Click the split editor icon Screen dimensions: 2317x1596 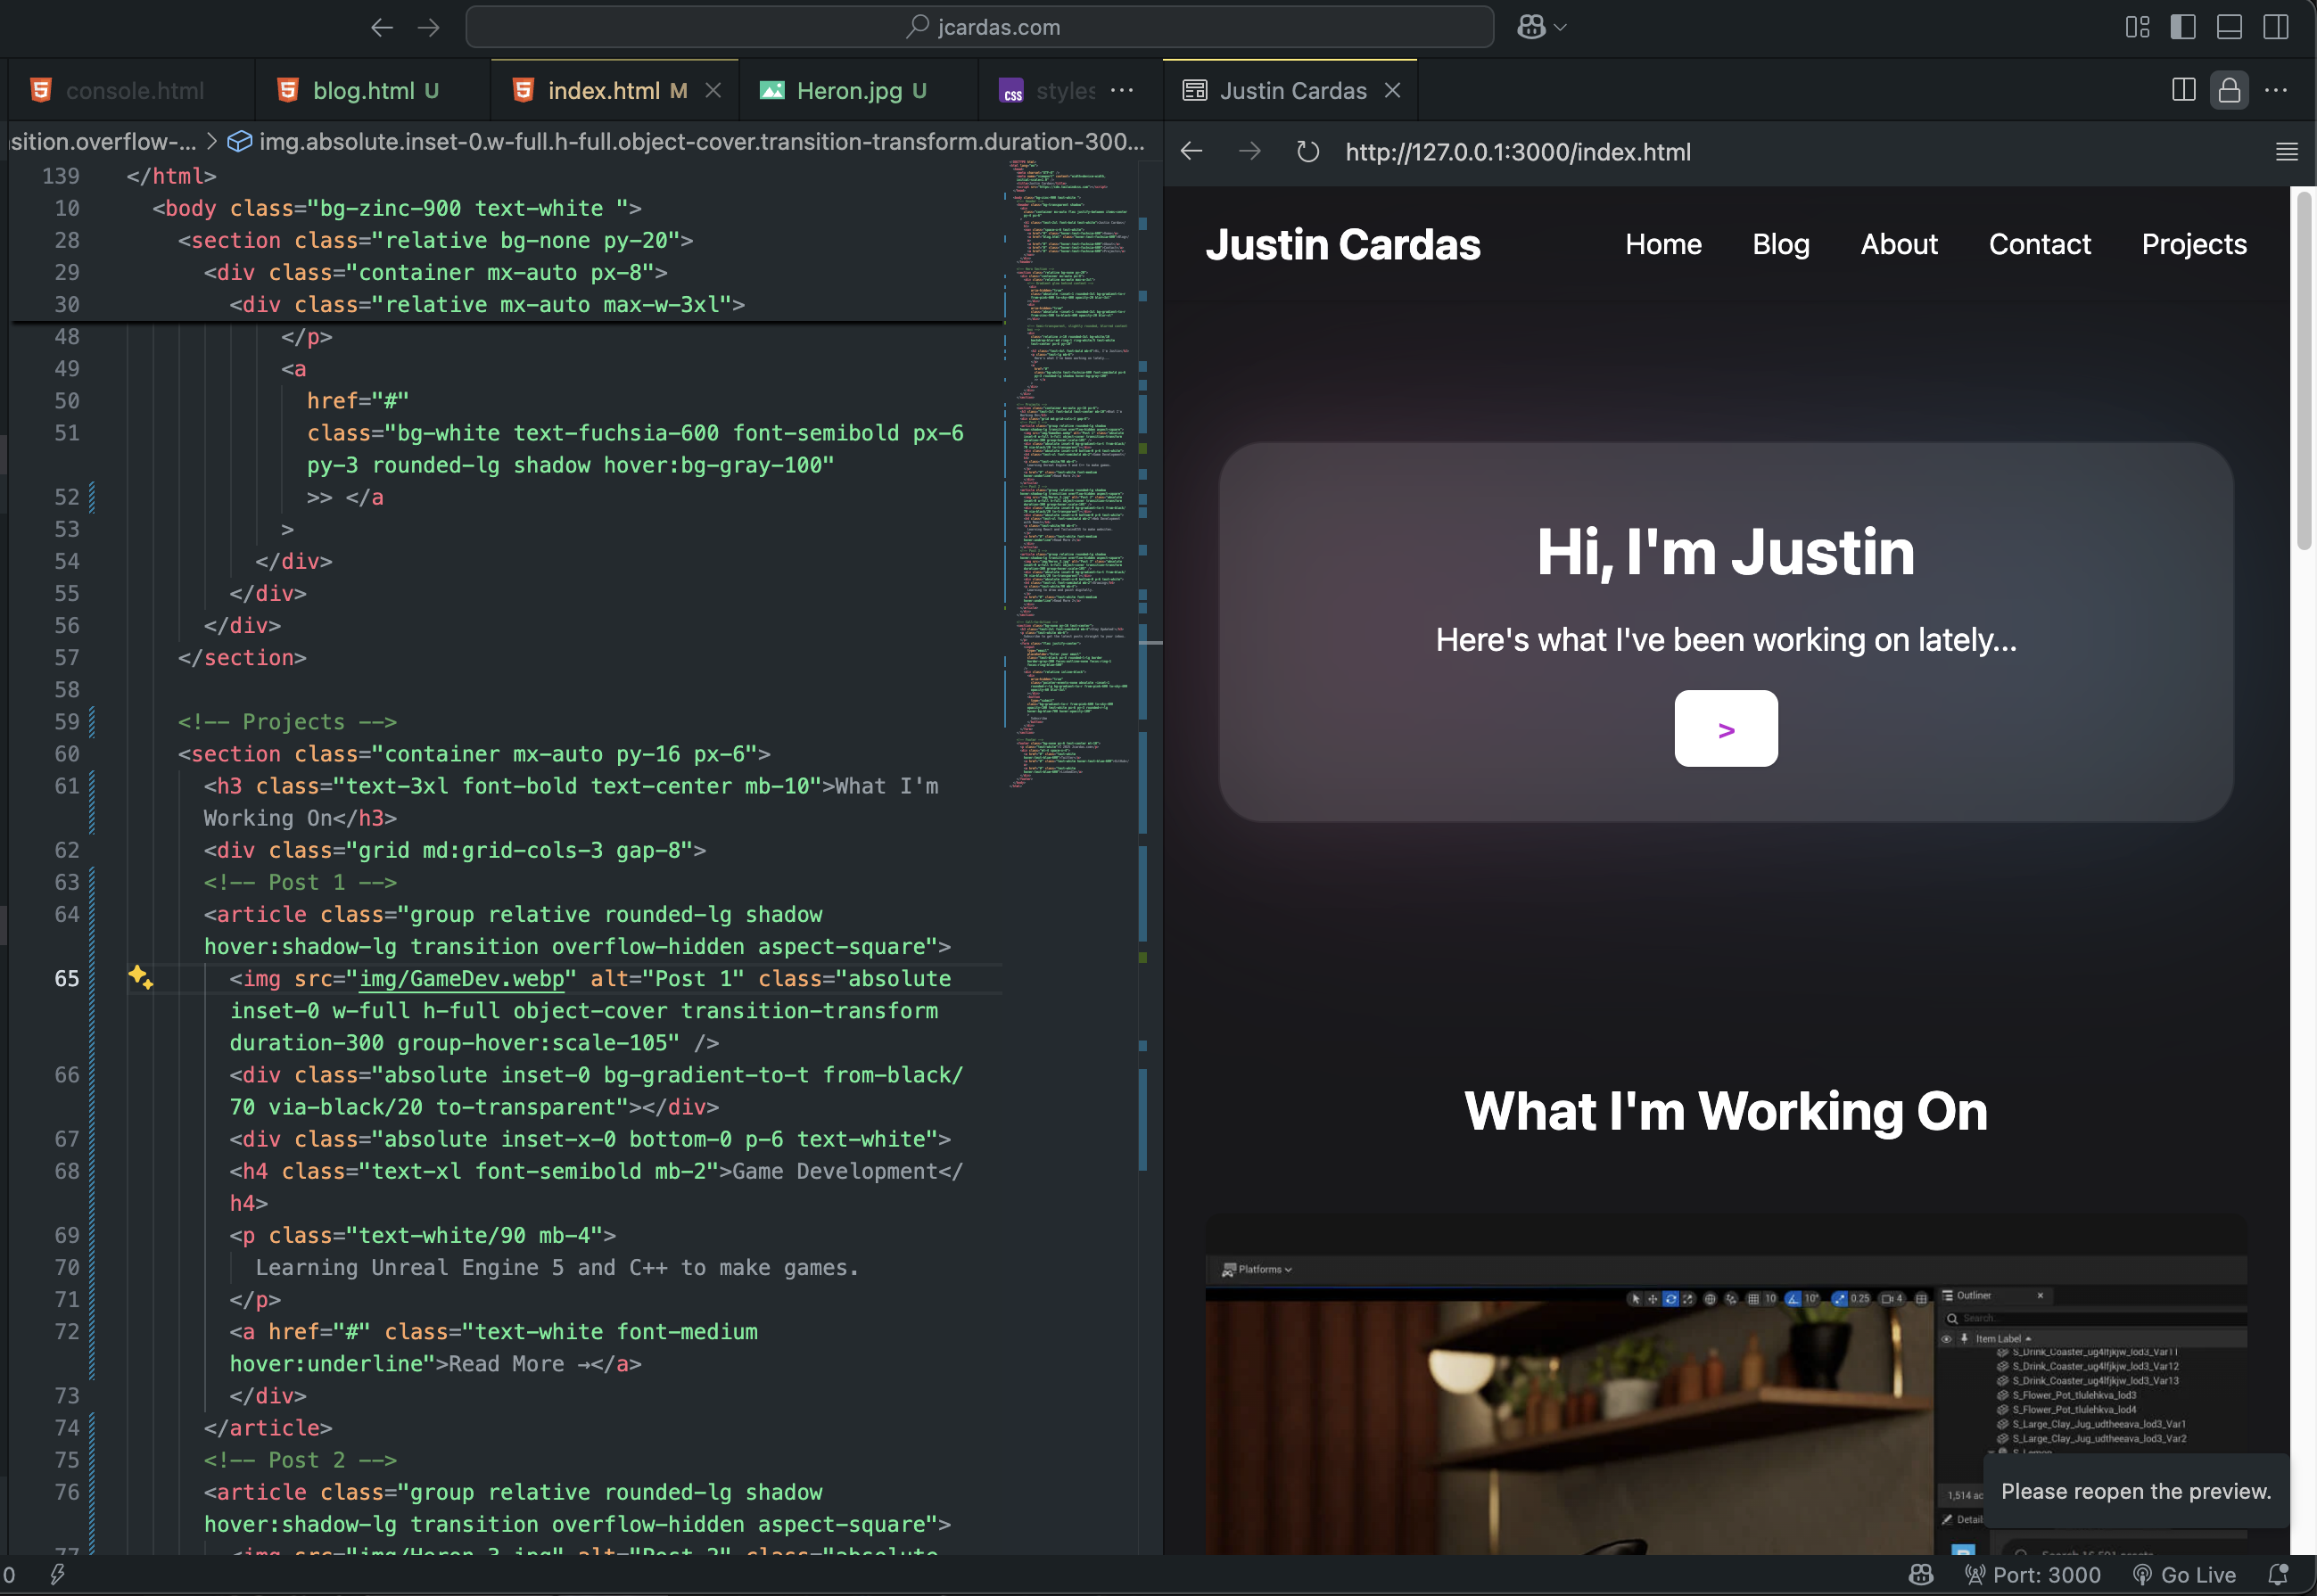2183,90
